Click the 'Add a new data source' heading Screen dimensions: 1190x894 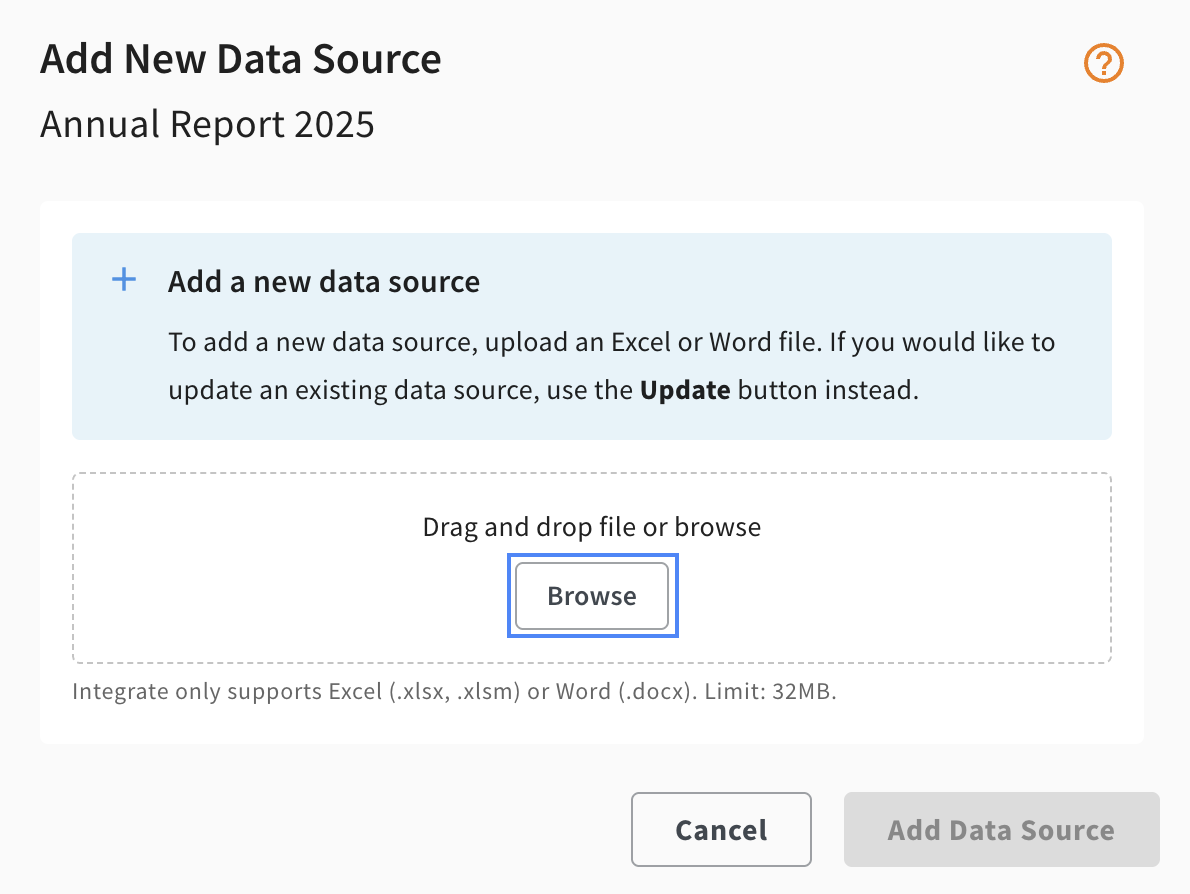(324, 282)
